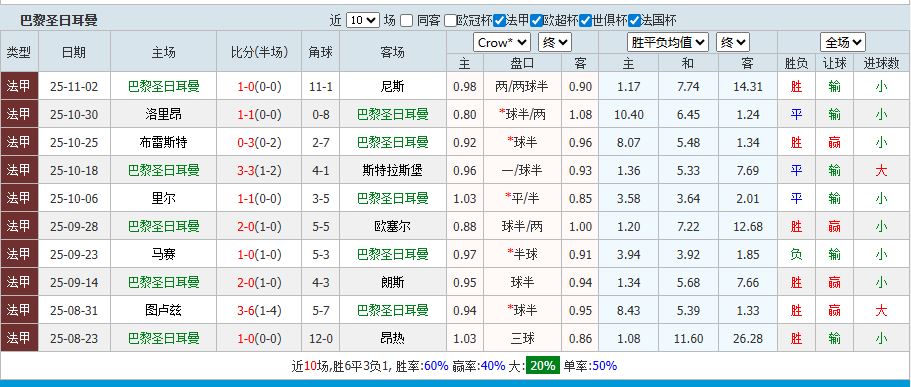Open the 3-6(1-4) score at 图卢兹
The height and width of the screenshot is (387, 911).
pyautogui.click(x=259, y=310)
